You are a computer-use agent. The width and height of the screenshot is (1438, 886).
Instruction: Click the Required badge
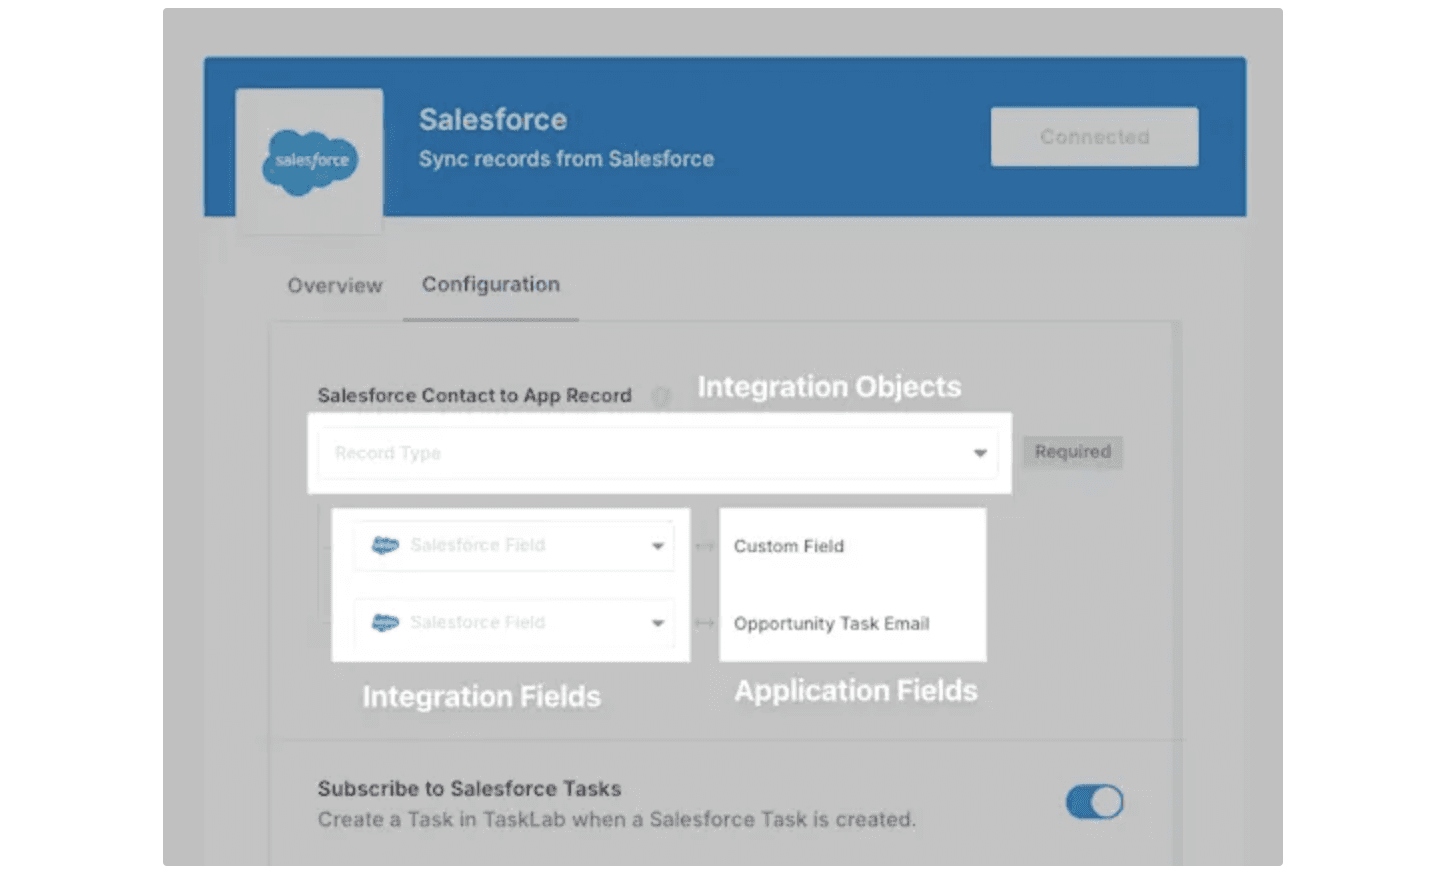tap(1072, 452)
